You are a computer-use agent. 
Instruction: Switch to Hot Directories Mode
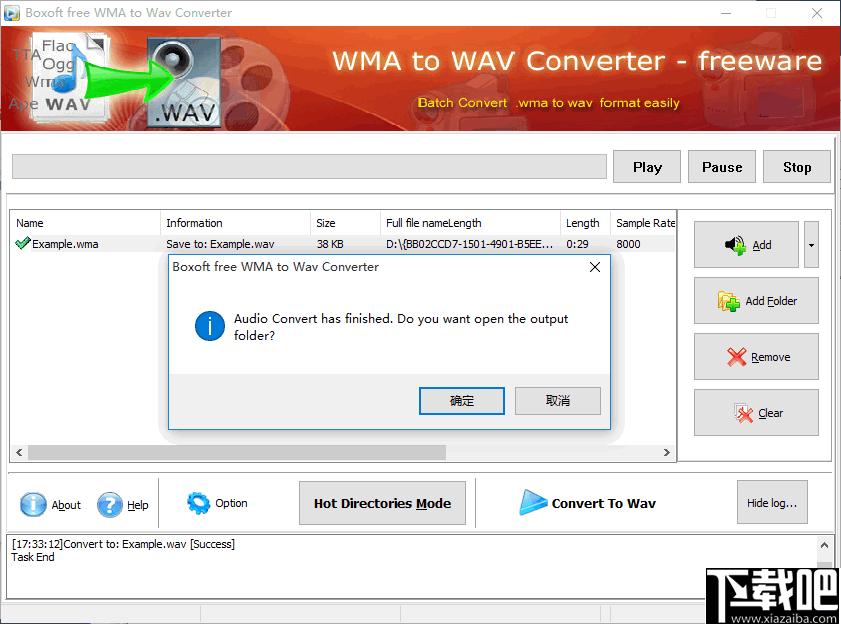382,503
